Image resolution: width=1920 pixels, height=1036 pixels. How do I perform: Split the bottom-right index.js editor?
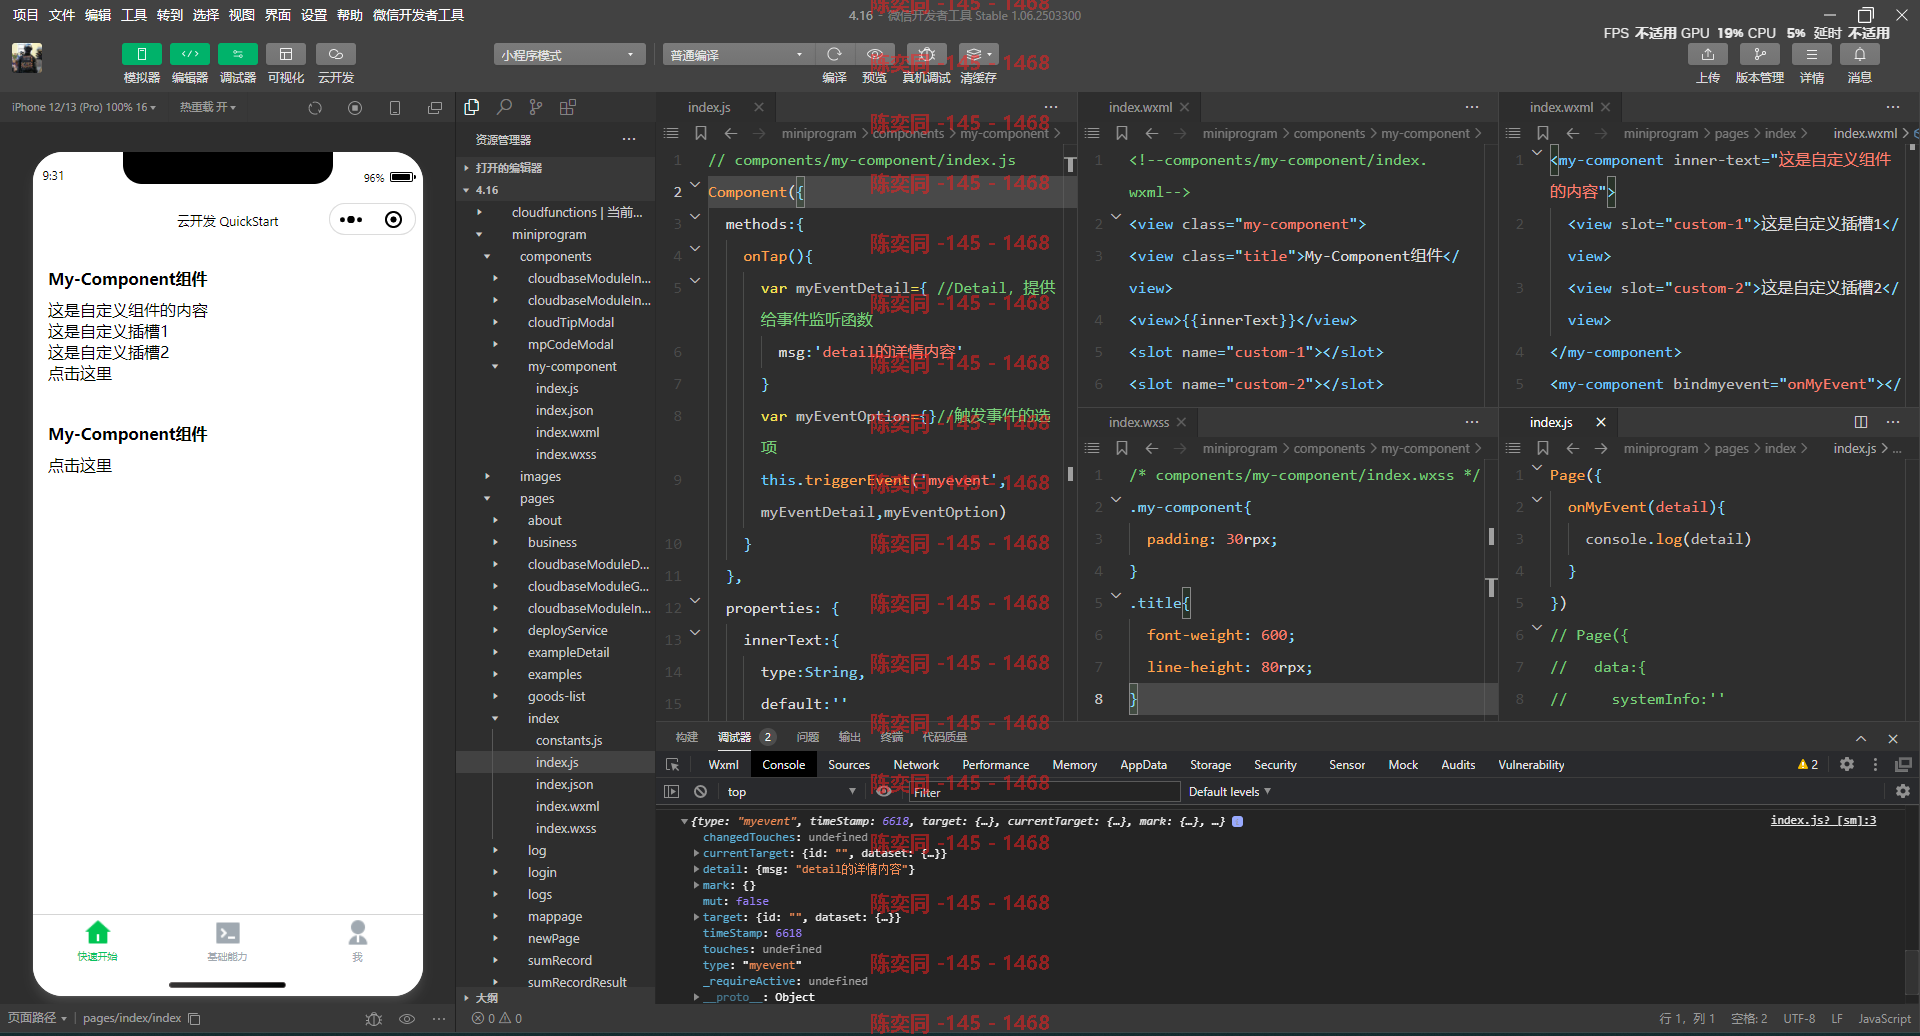coord(1861,422)
